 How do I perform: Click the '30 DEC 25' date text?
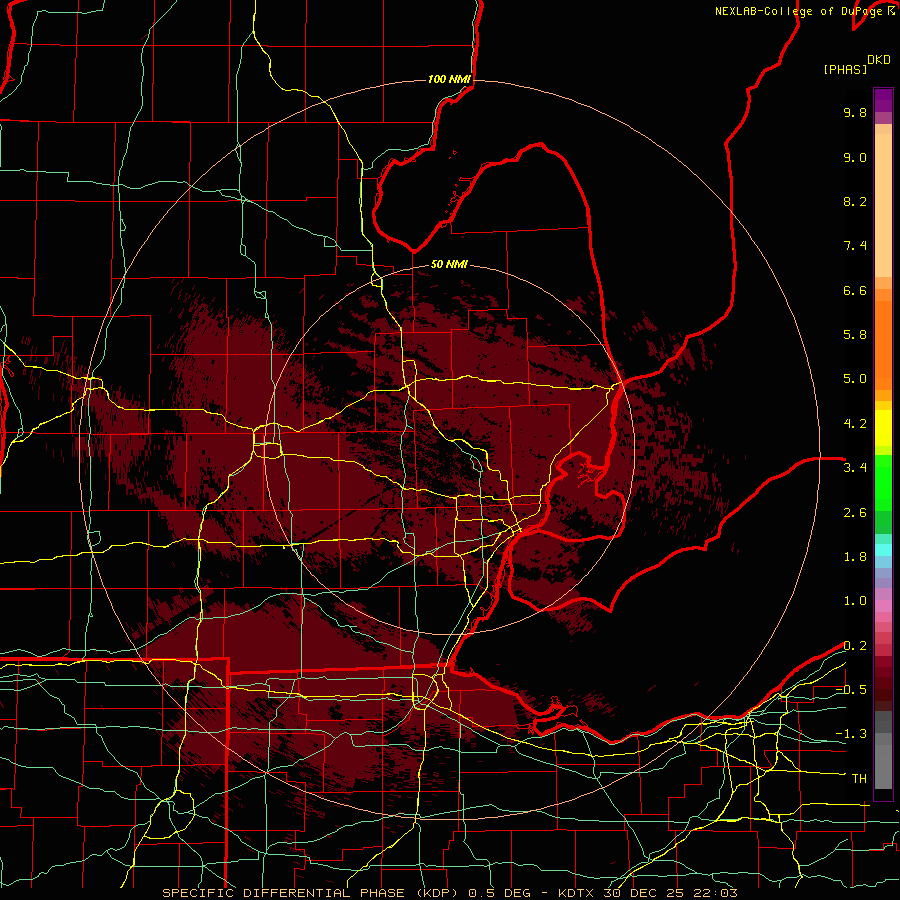646,893
